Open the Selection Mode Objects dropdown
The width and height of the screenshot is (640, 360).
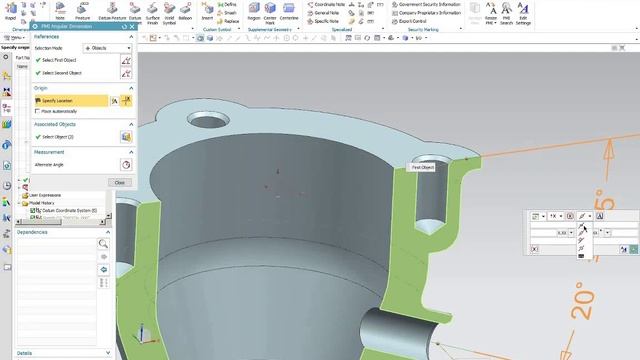coord(107,48)
